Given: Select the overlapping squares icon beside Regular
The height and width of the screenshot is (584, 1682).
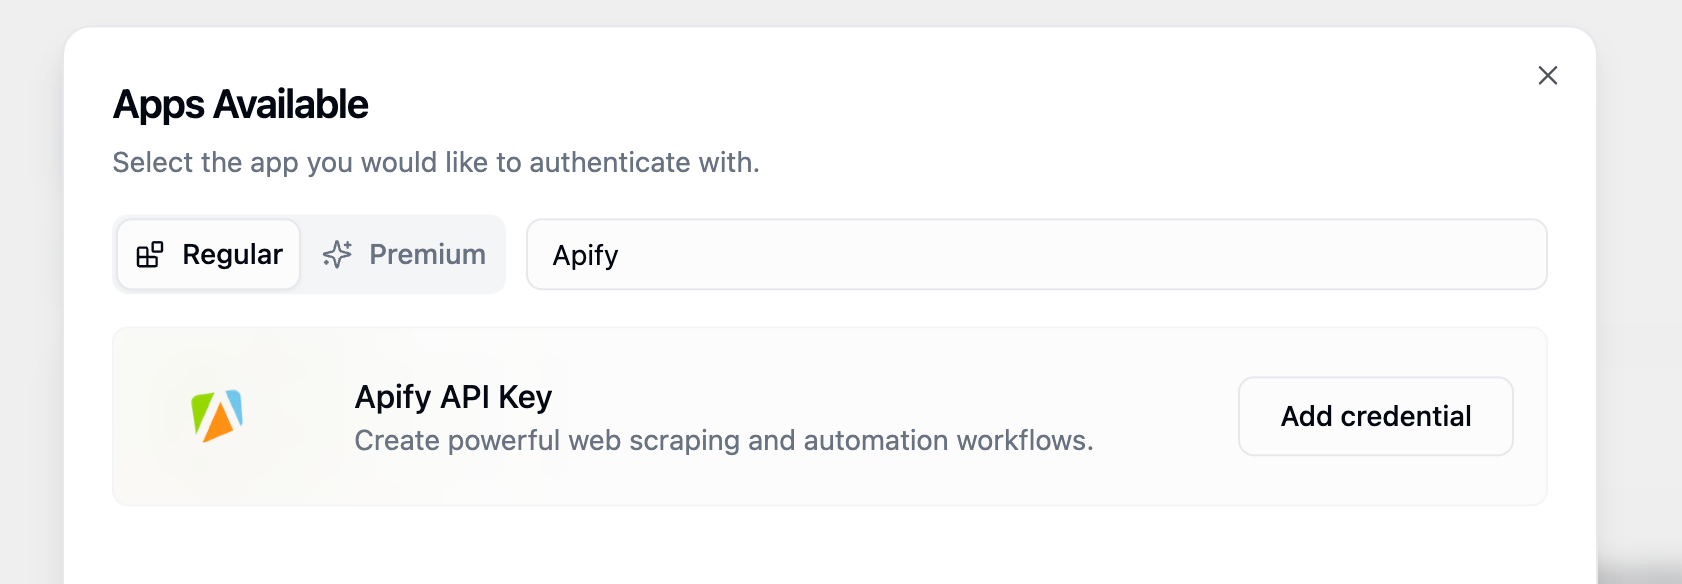Looking at the screenshot, I should click(x=151, y=254).
